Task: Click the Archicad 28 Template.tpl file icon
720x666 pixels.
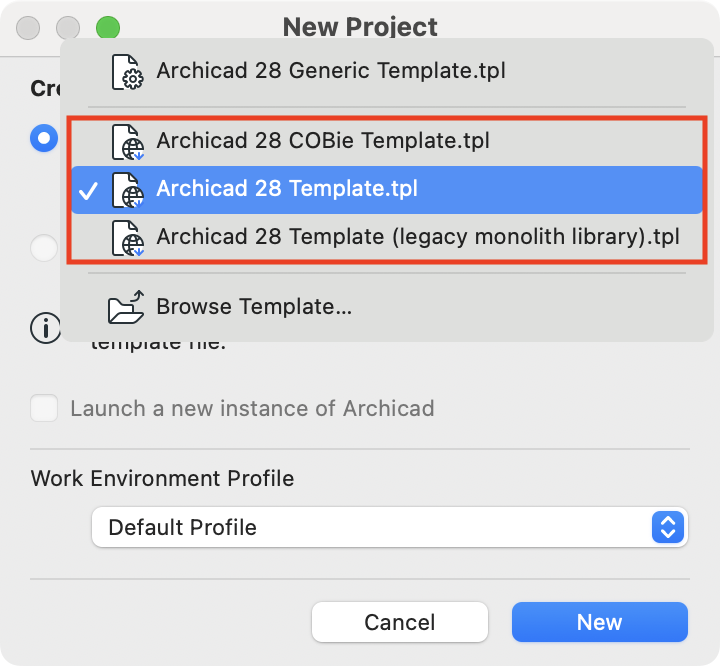Action: pos(128,190)
